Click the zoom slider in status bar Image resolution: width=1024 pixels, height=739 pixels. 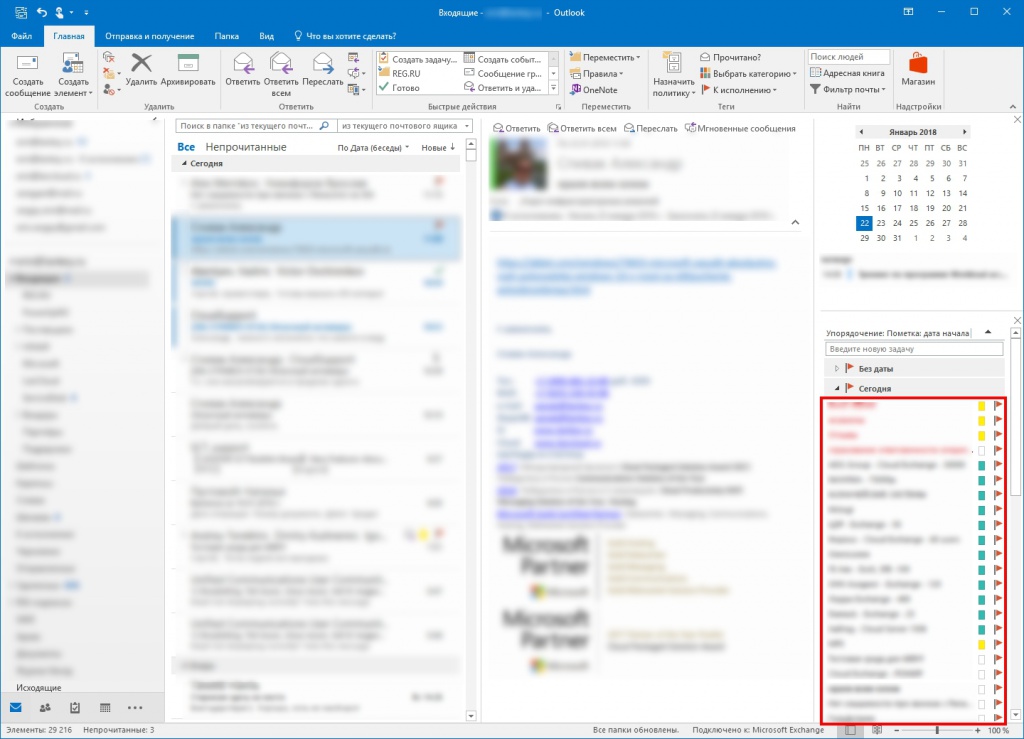point(936,731)
